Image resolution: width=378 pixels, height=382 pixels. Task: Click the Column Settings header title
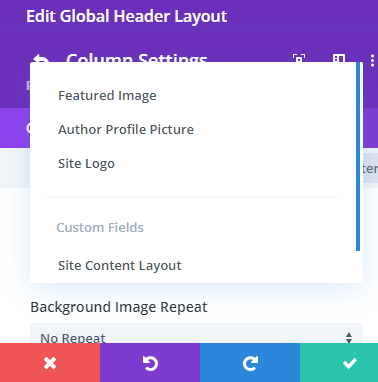point(137,58)
